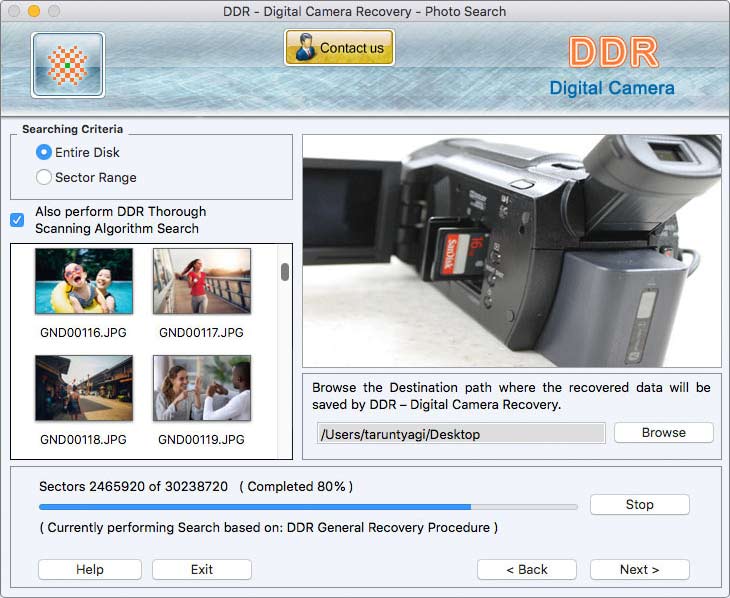Proceed with the Next button
Image resolution: width=730 pixels, height=598 pixels.
640,570
